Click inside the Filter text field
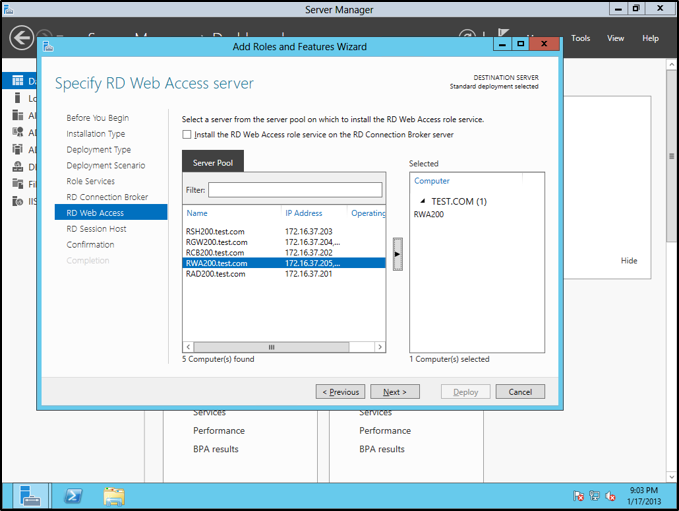 click(294, 190)
